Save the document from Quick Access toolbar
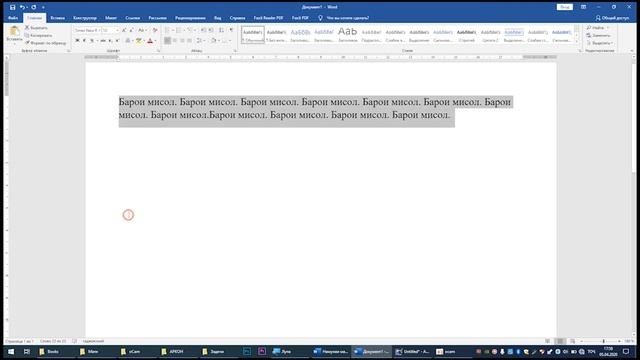 [x=13, y=7]
